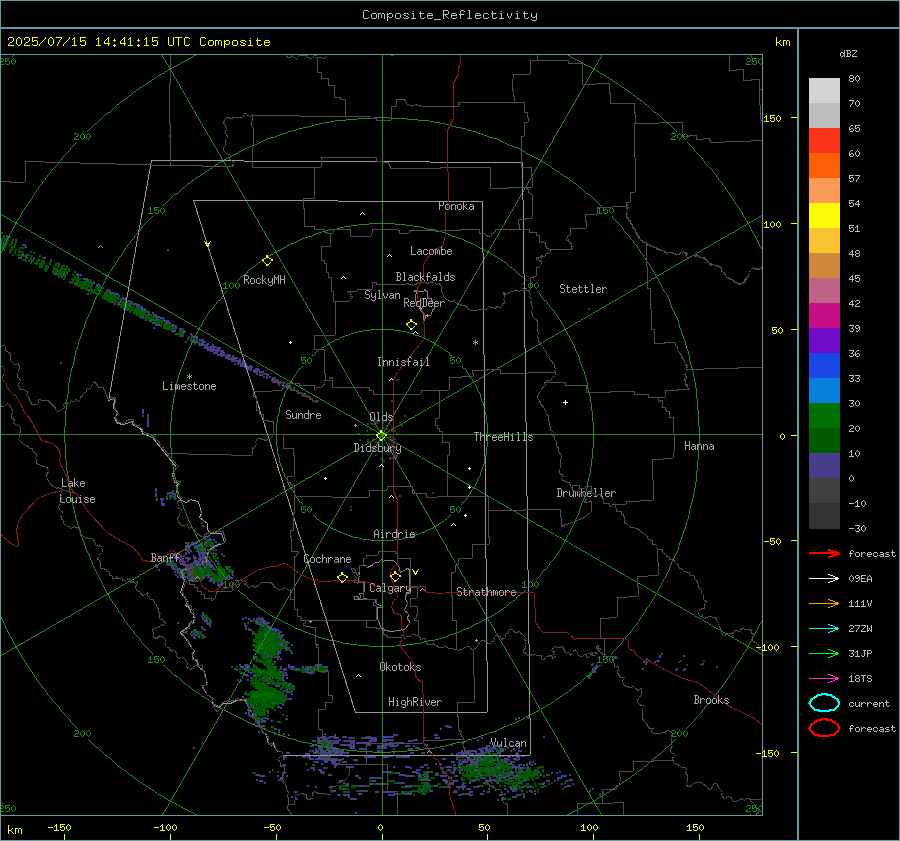Image resolution: width=900 pixels, height=841 pixels.
Task: Click the Olds label near radar center
Action: coord(381,417)
